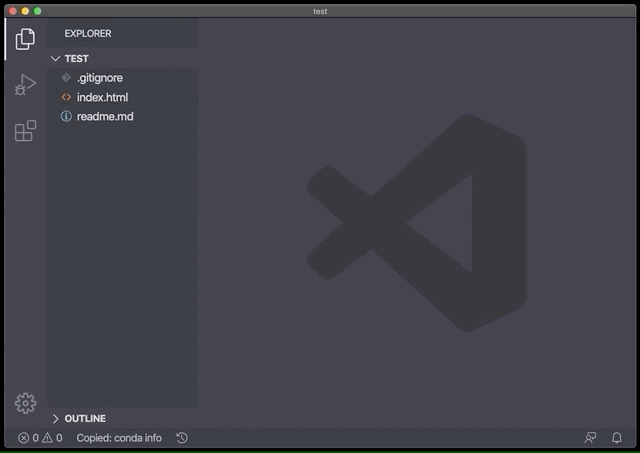Collapse the TEST folder section
This screenshot has width=640, height=453.
(56, 59)
